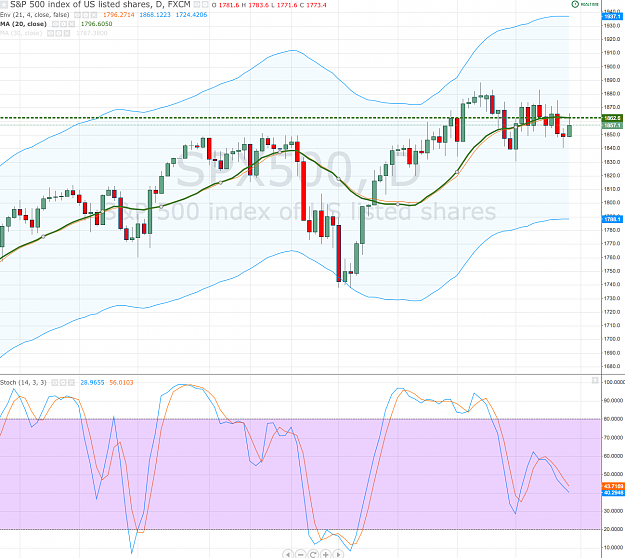Click the Env lower value 1724.4206

coord(191,15)
